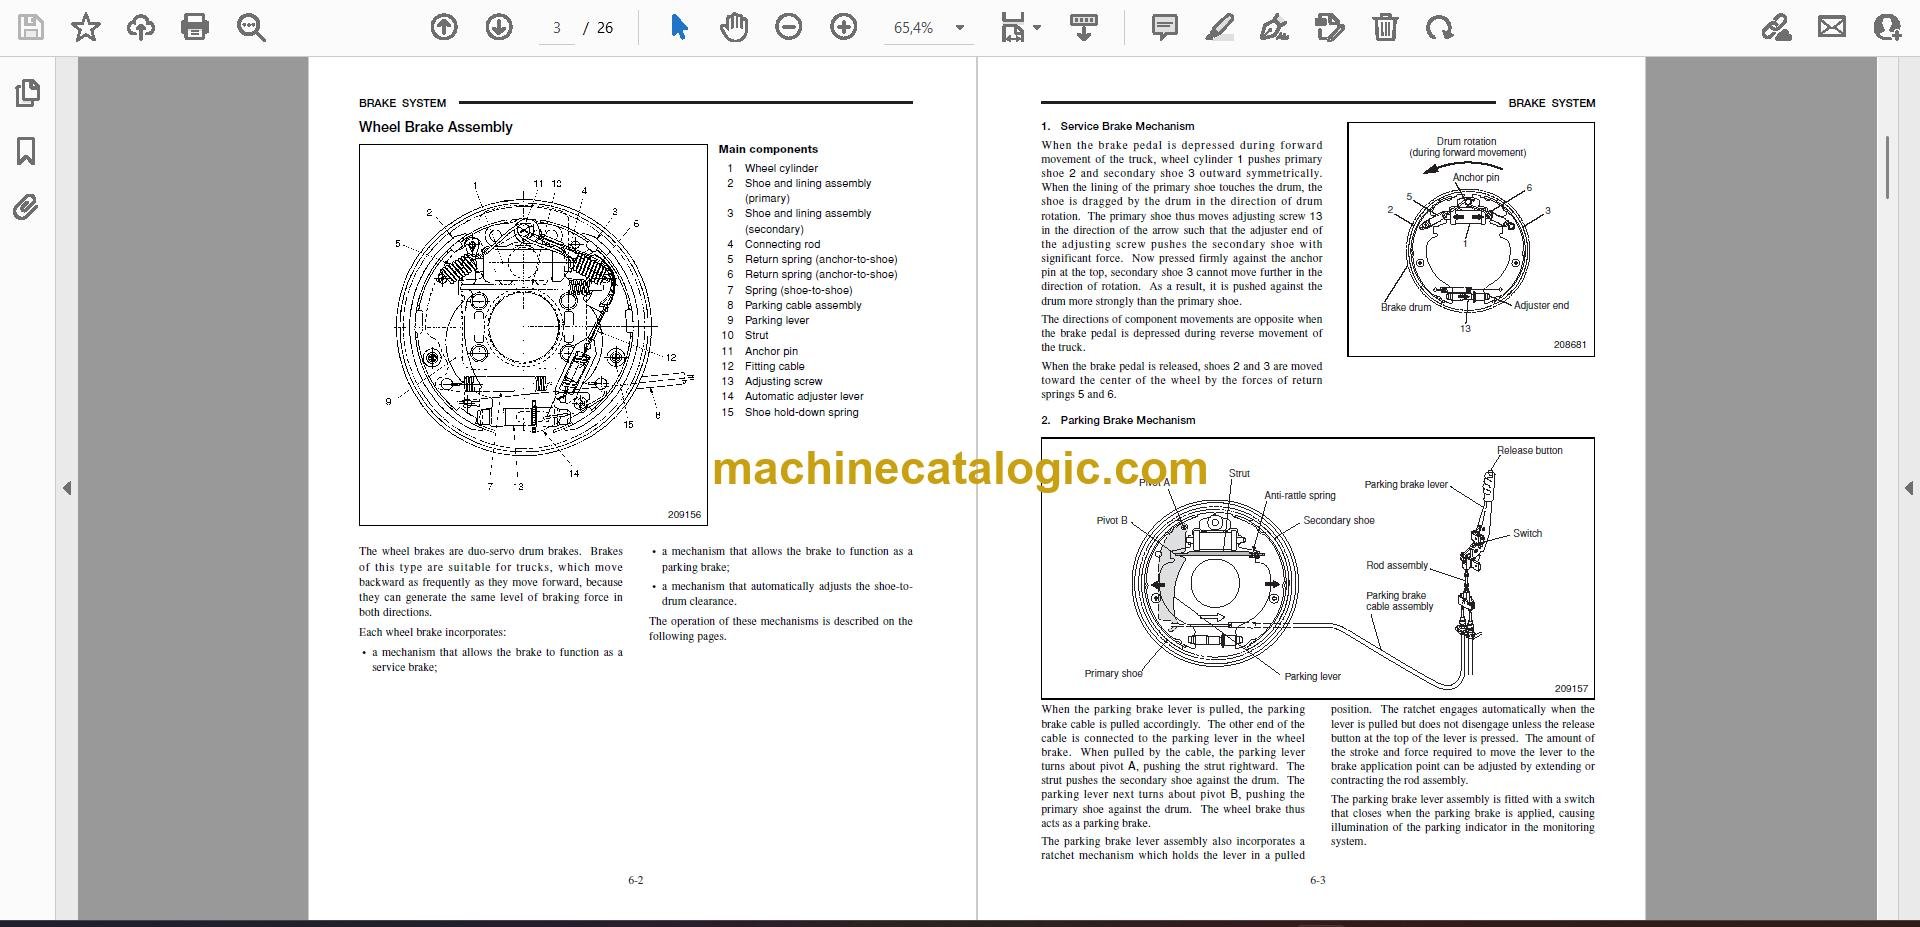
Task: Add the document to starred files
Action: pos(86,27)
